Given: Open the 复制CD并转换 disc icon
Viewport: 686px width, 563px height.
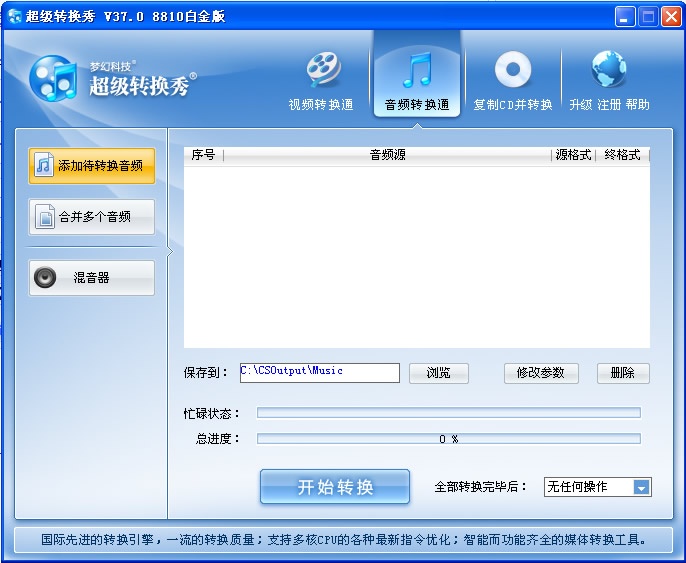Looking at the screenshot, I should (x=513, y=69).
